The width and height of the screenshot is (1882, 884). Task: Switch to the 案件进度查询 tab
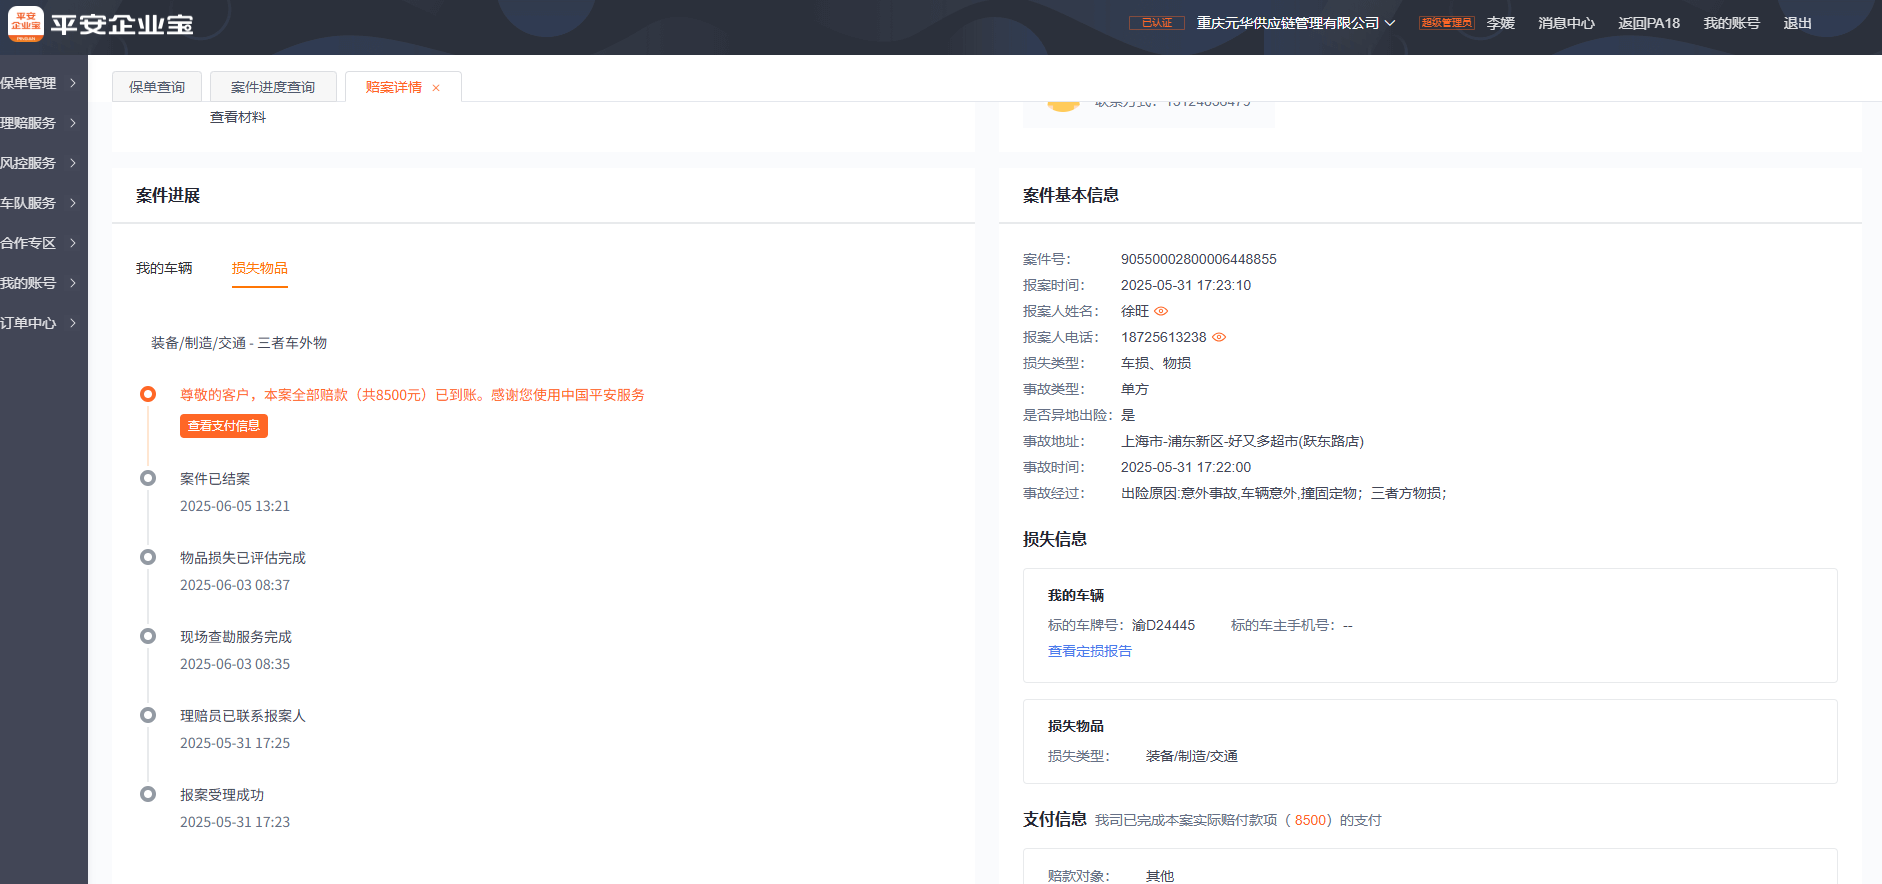272,87
